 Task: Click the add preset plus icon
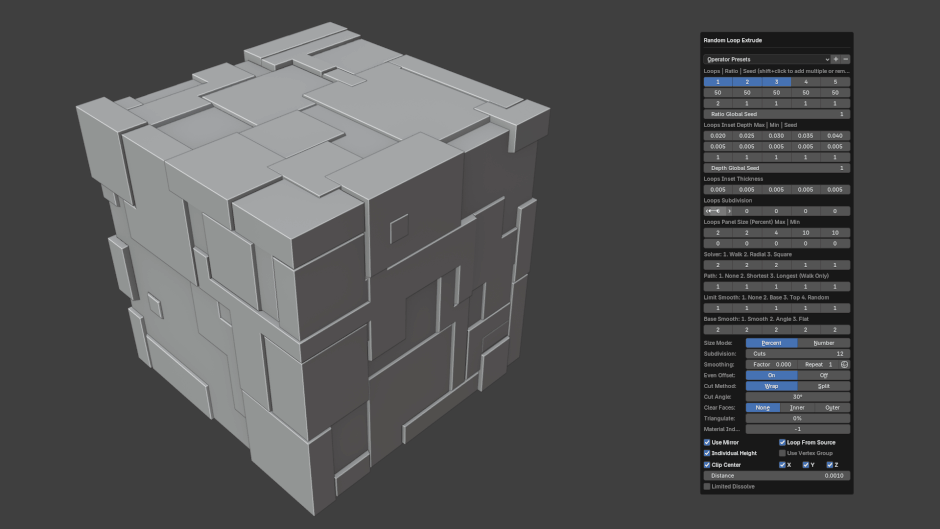pyautogui.click(x=836, y=59)
